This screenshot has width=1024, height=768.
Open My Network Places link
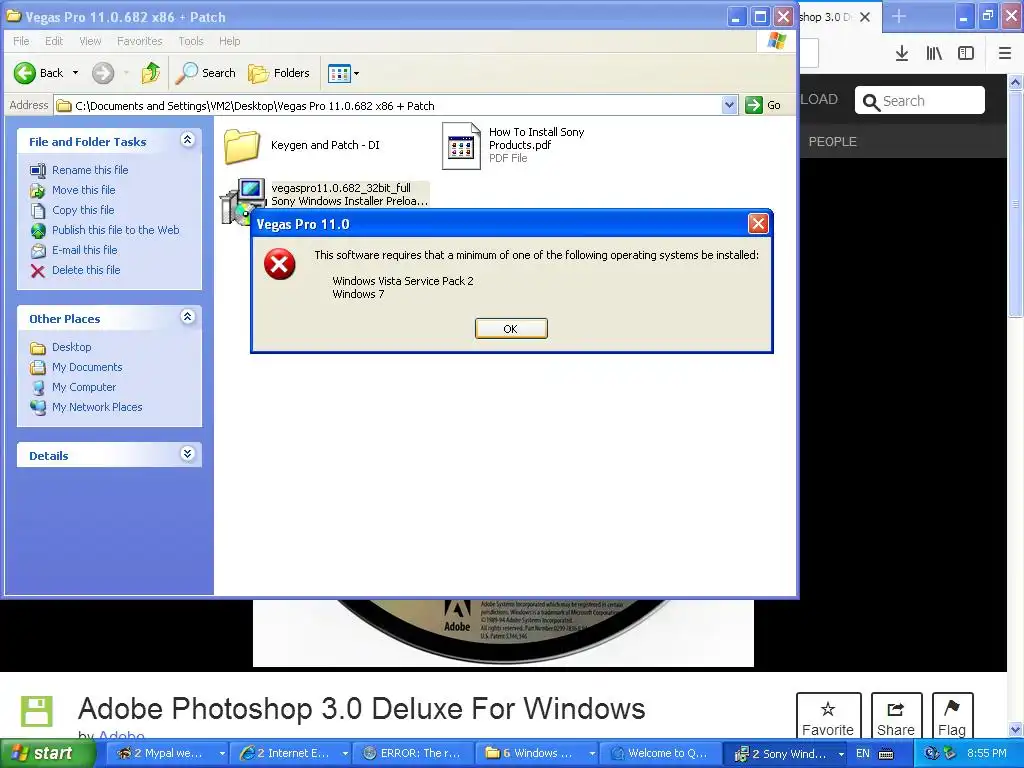click(97, 408)
